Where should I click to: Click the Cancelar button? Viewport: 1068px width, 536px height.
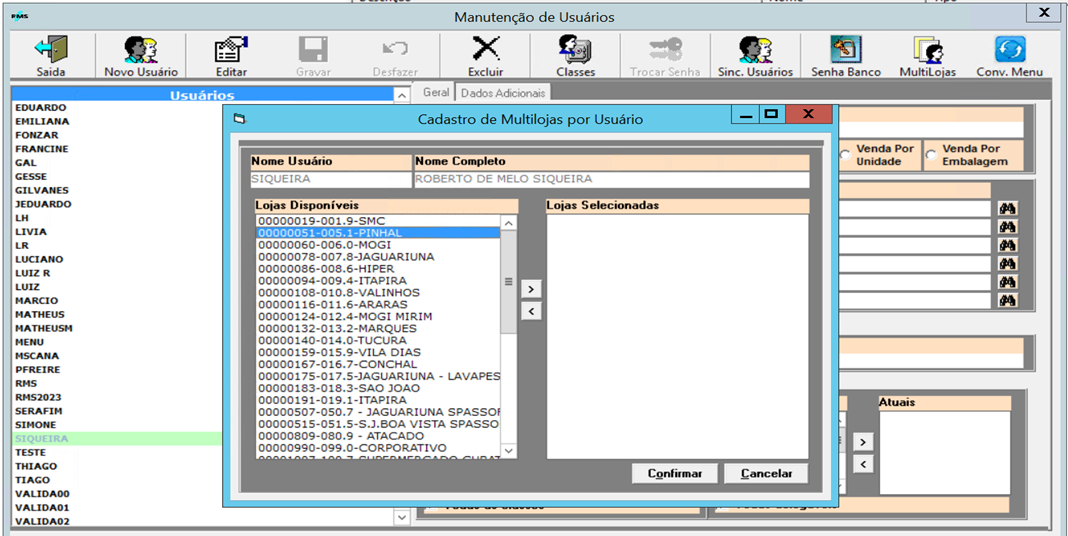tap(766, 473)
